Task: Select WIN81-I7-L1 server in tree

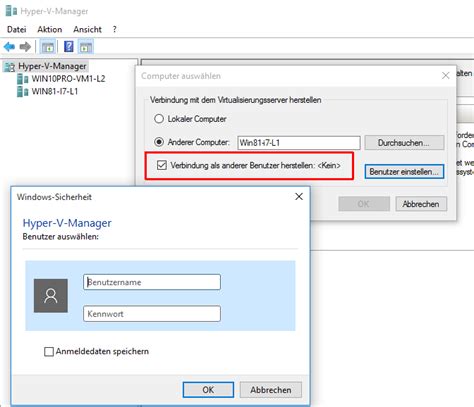Action: (55, 91)
